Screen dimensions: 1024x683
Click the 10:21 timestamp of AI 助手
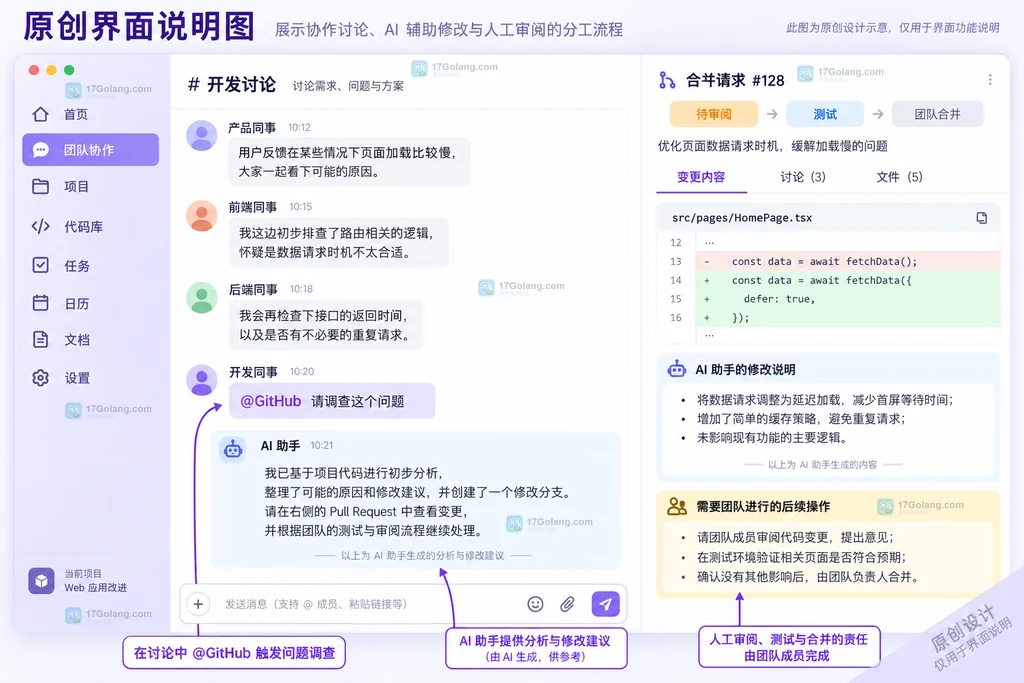pyautogui.click(x=322, y=445)
